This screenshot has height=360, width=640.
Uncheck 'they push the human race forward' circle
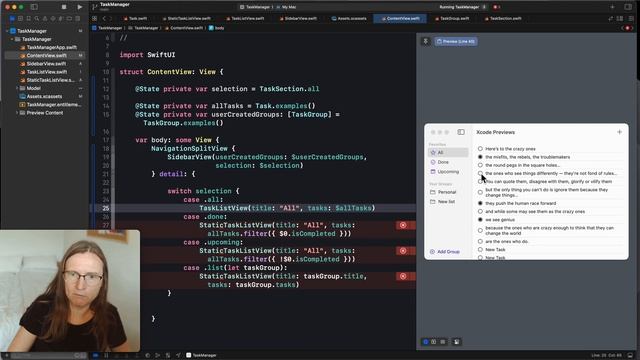pos(480,203)
